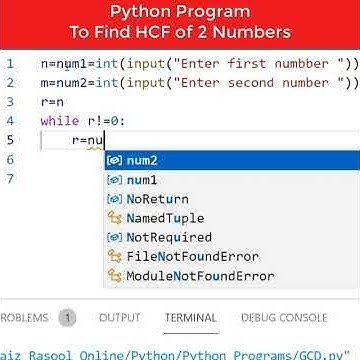Open the DEBUG CONSOLE tab

(284, 318)
